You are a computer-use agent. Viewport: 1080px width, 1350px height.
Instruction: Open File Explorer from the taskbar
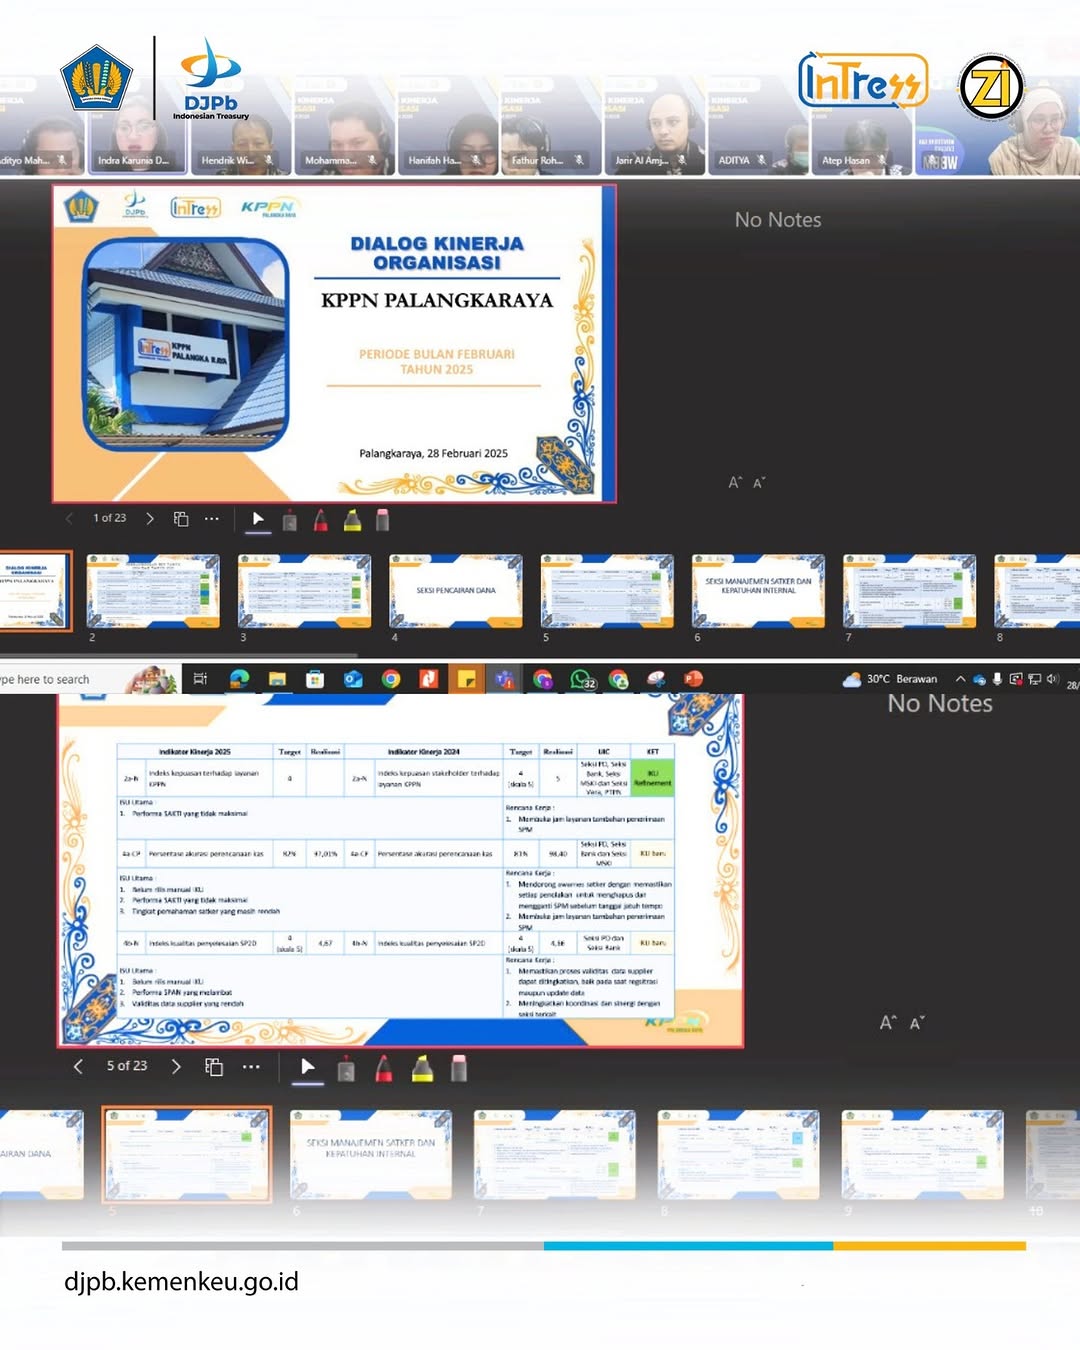coord(277,679)
